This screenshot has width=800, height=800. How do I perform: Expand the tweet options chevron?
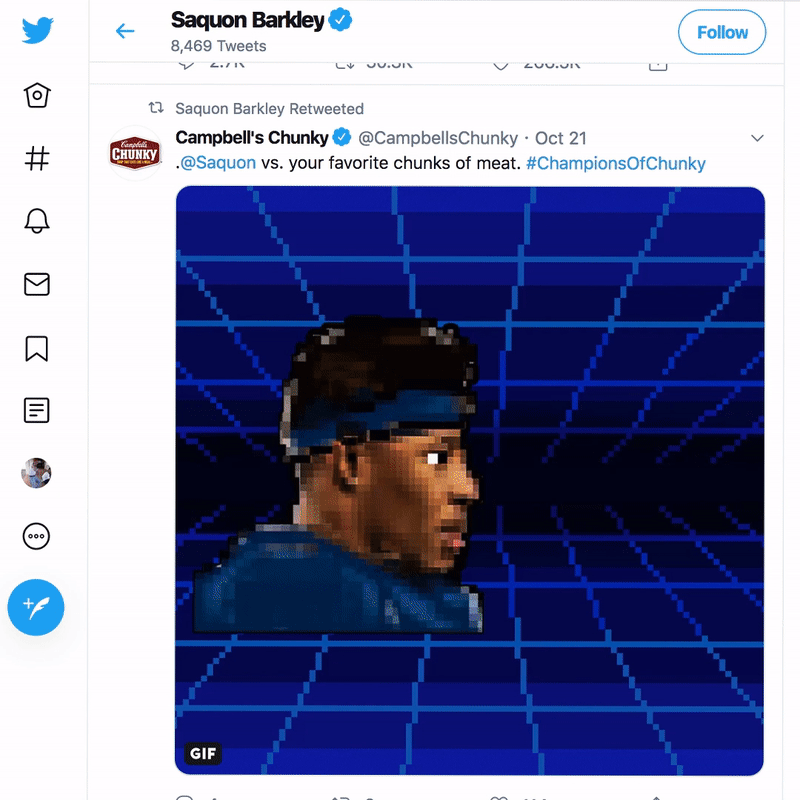757,138
